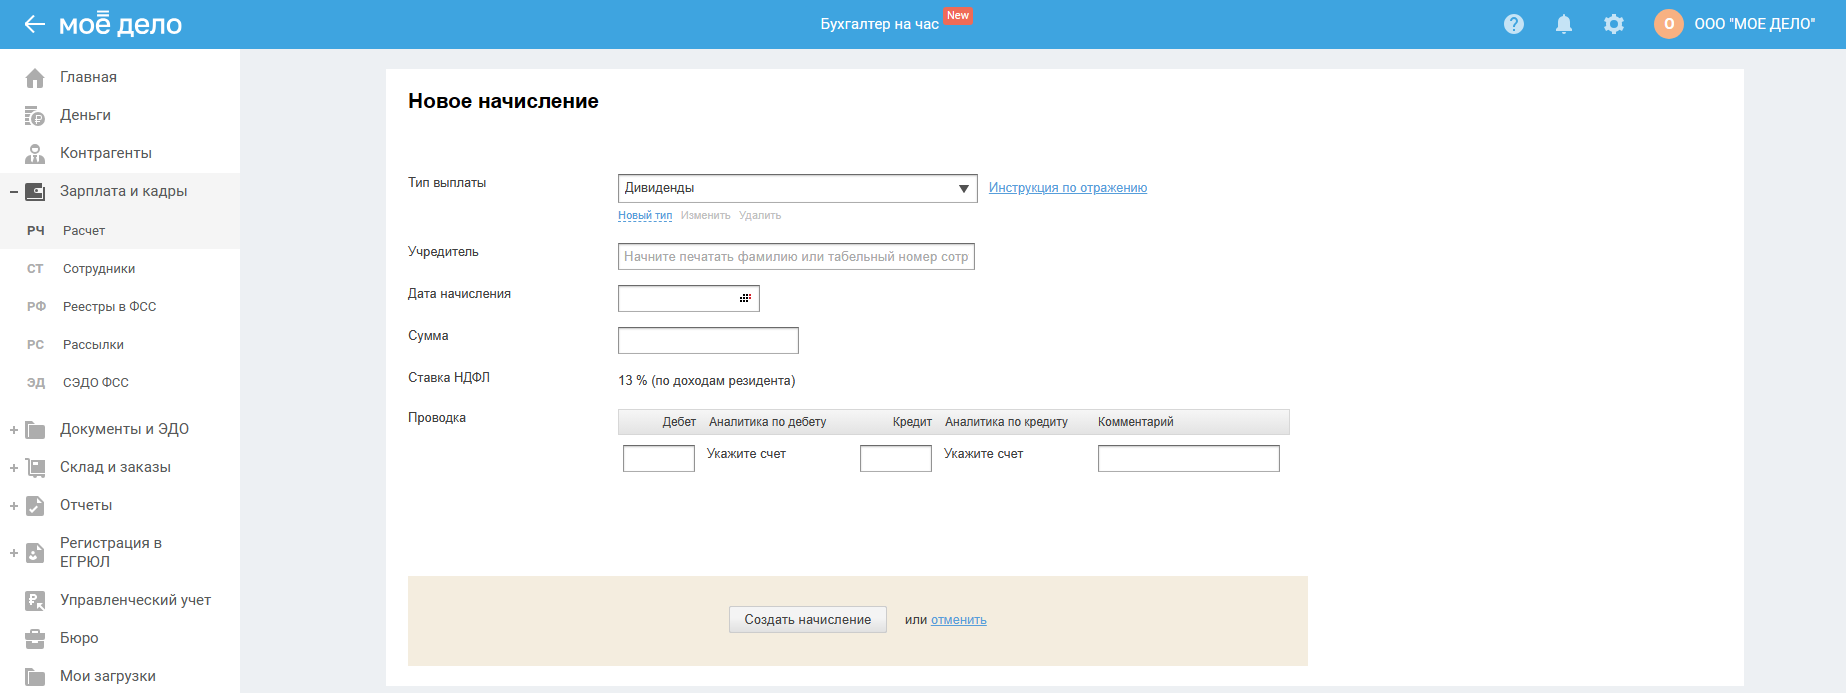
Task: Open the help question mark icon
Action: pyautogui.click(x=1514, y=24)
